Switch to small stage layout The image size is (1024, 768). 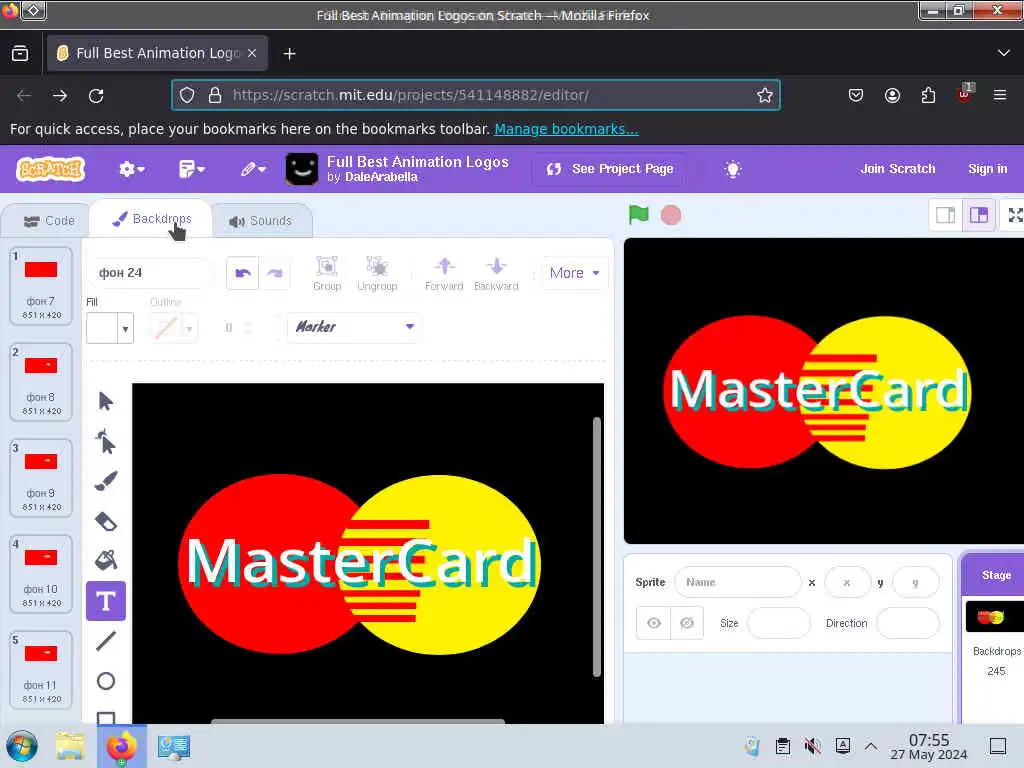(x=945, y=215)
